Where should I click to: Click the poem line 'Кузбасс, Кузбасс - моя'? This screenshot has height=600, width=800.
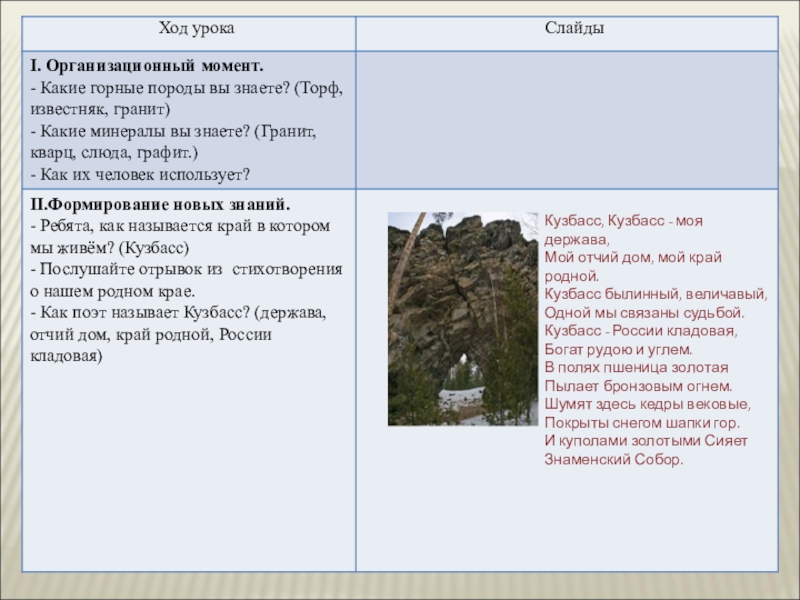(623, 221)
